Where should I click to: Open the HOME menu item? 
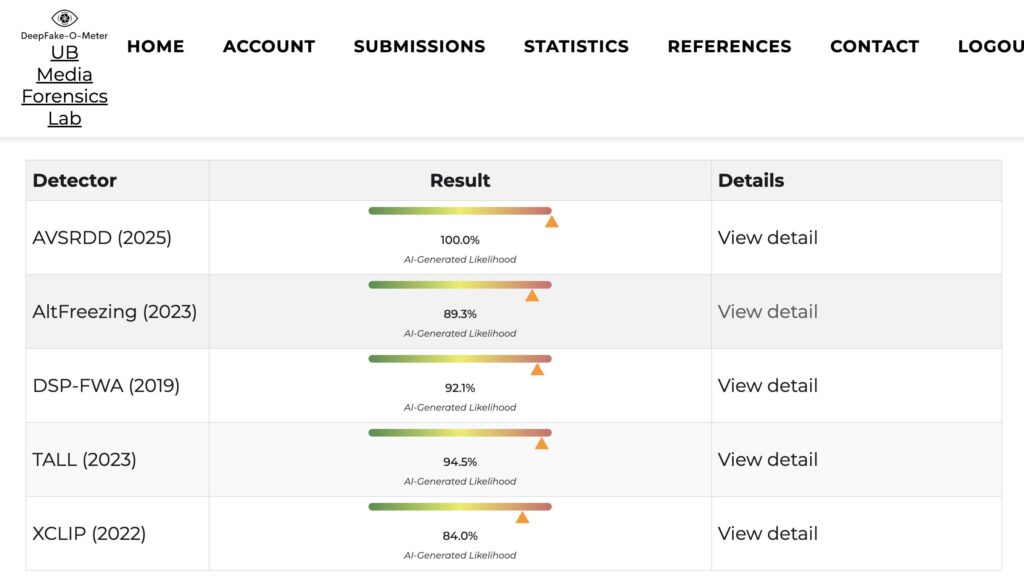(x=155, y=46)
